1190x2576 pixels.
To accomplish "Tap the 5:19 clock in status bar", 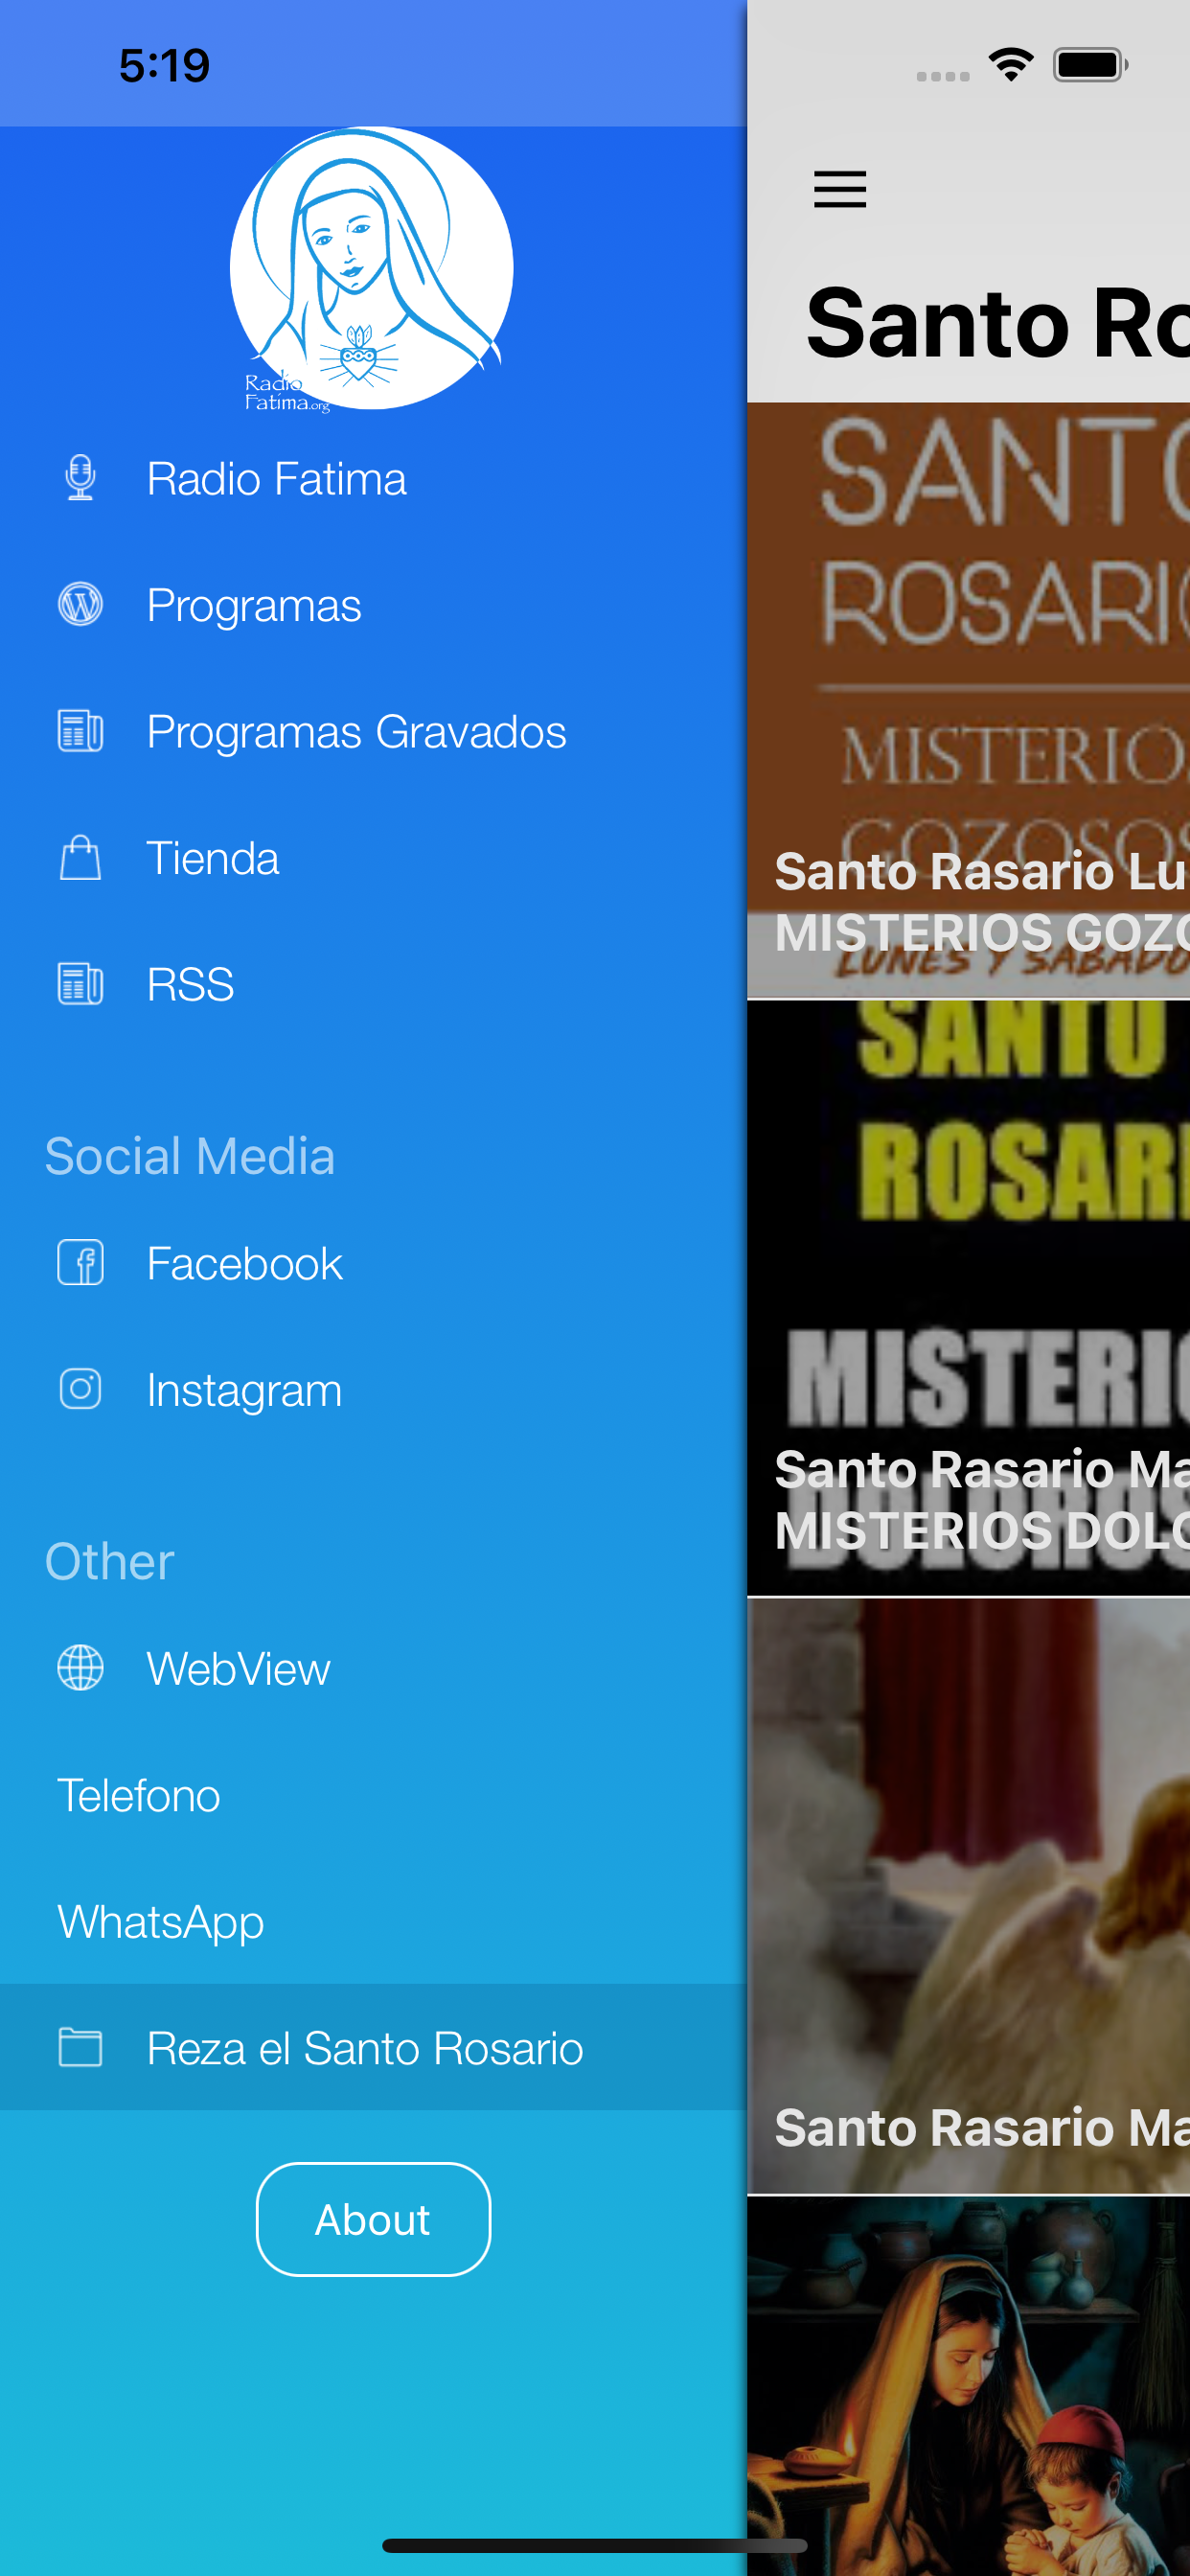I will pos(164,66).
